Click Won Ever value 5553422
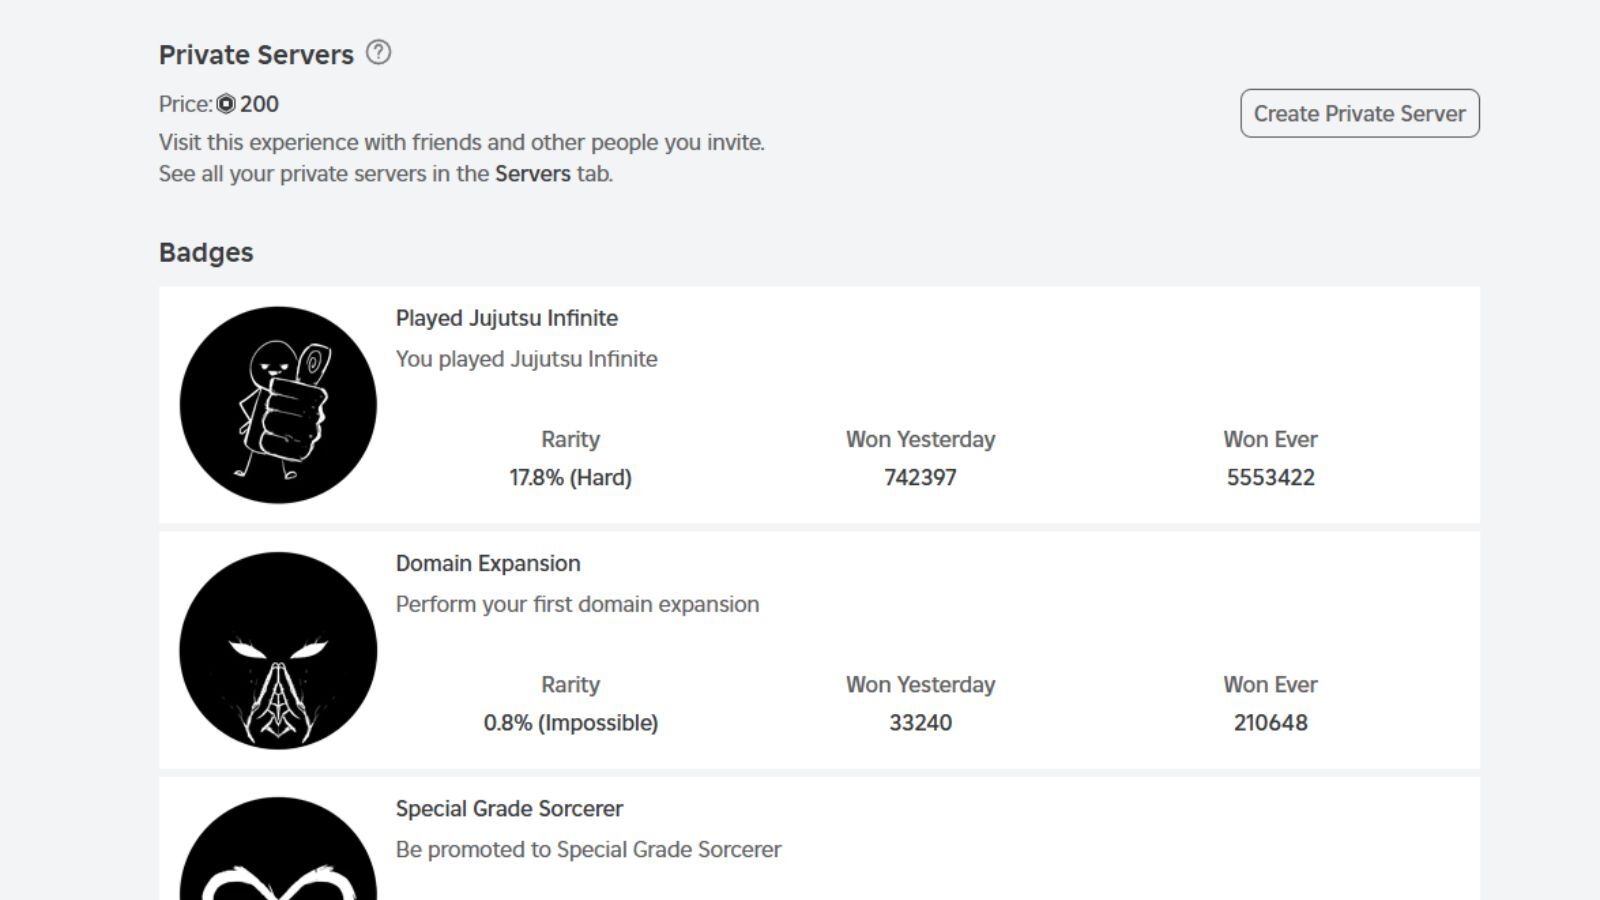 tap(1270, 477)
